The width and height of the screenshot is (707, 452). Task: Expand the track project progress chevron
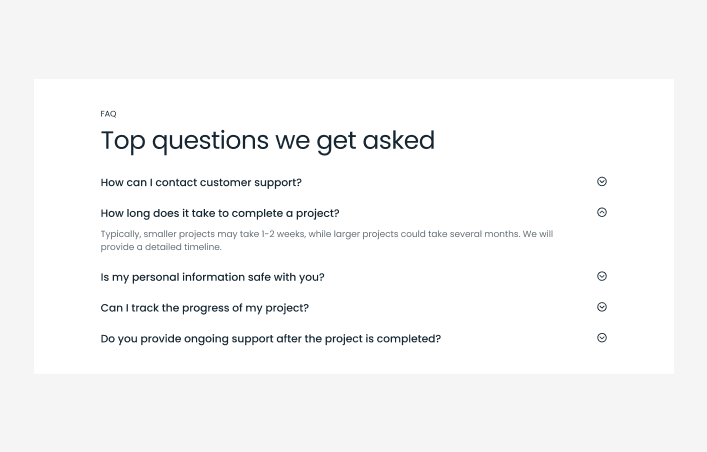tap(602, 307)
